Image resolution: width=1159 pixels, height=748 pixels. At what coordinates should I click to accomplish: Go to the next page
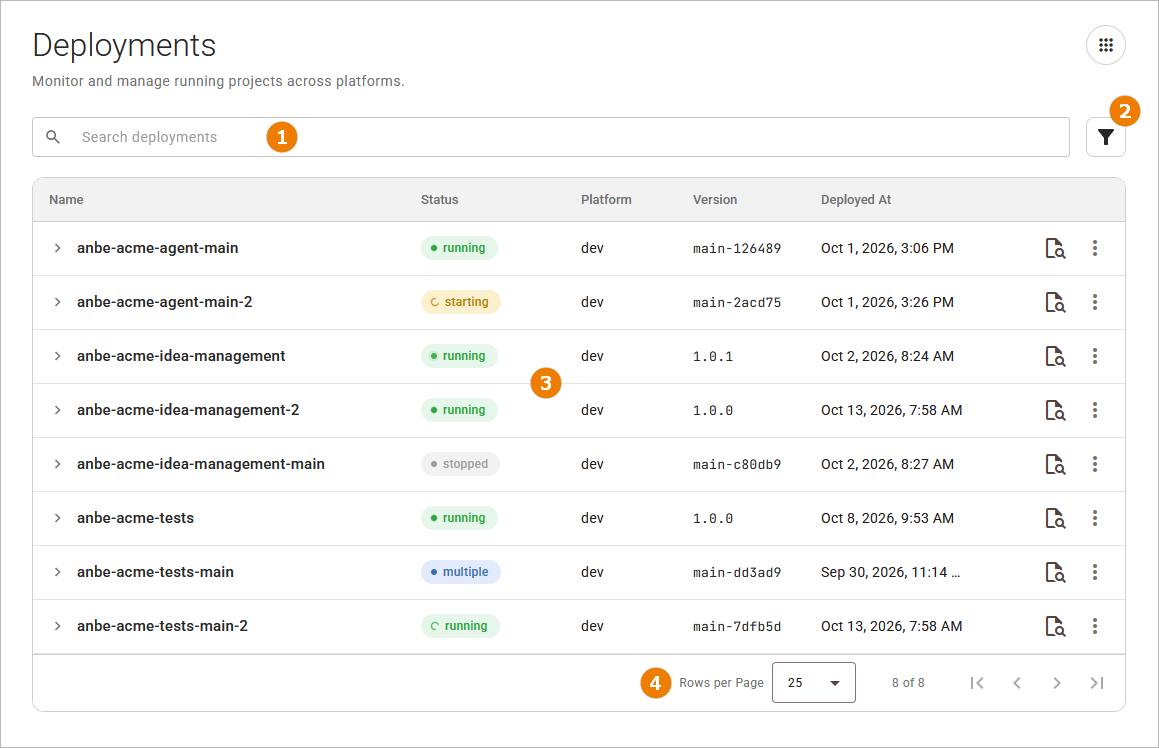(1057, 683)
